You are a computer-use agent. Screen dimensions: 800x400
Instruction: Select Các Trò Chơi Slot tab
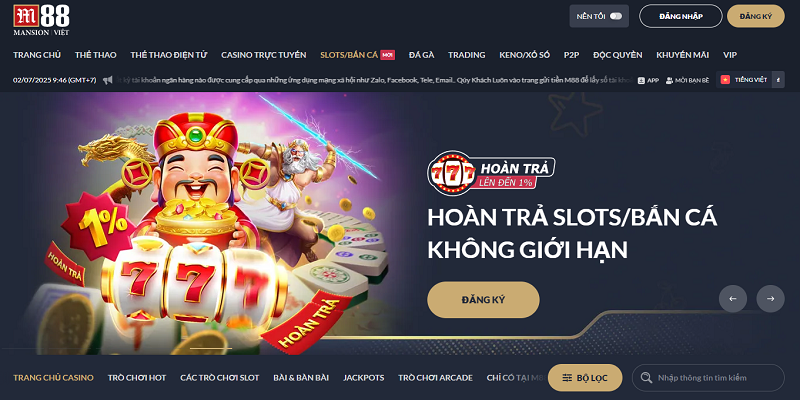pos(219,378)
